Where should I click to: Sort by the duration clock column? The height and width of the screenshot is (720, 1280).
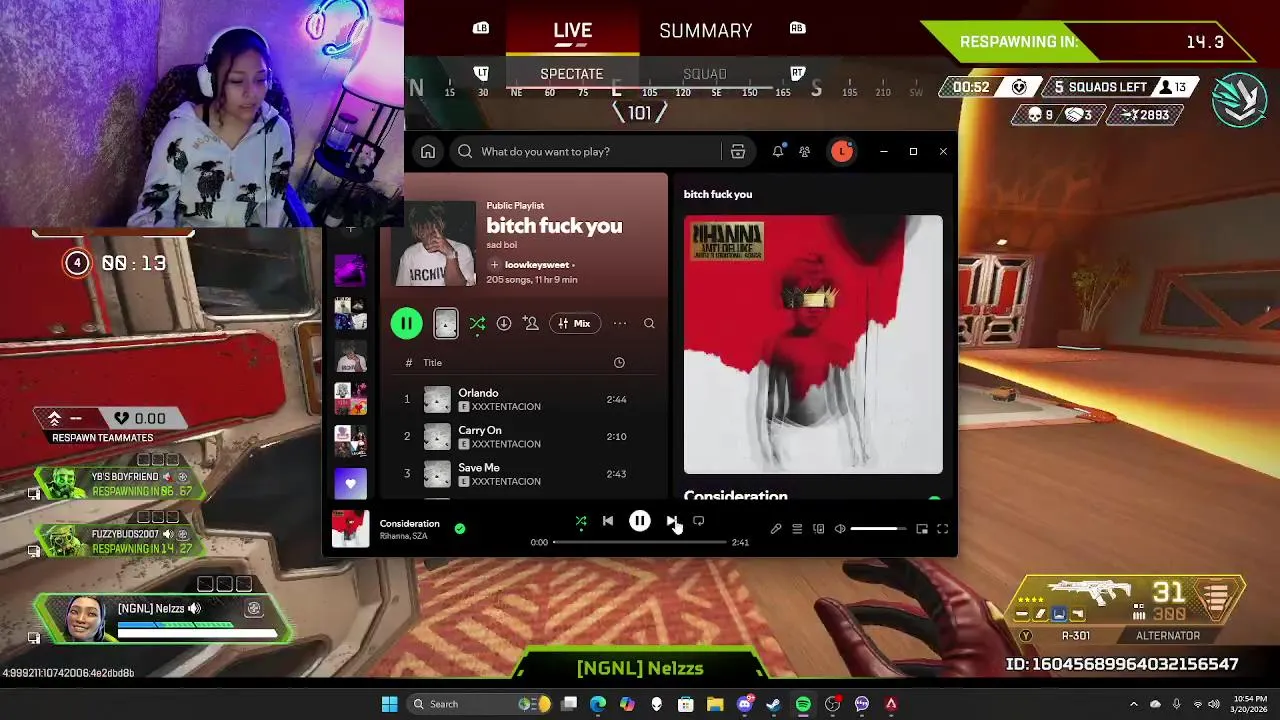pyautogui.click(x=619, y=362)
